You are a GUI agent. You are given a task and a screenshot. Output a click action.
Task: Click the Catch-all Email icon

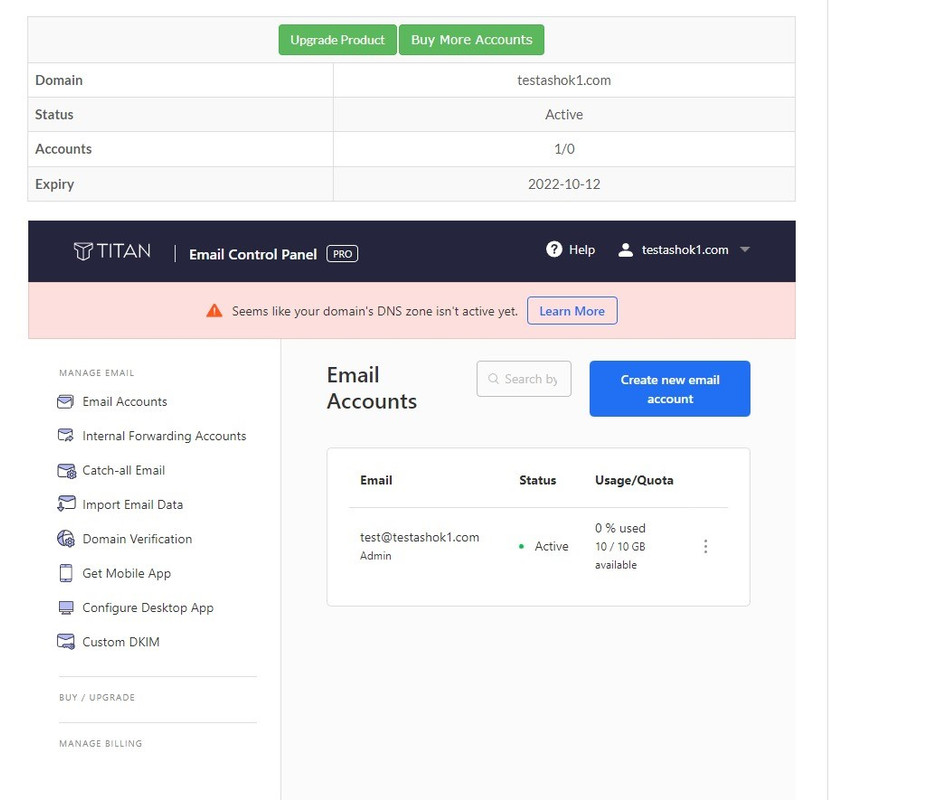(66, 471)
